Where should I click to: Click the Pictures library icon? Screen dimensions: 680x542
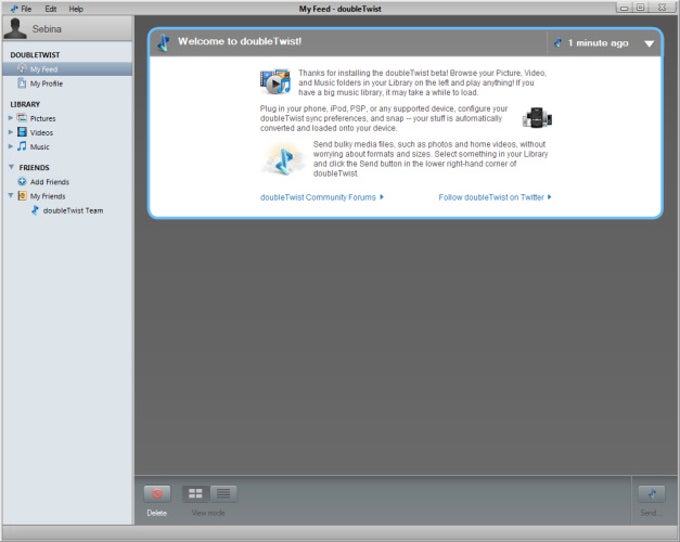tap(22, 118)
